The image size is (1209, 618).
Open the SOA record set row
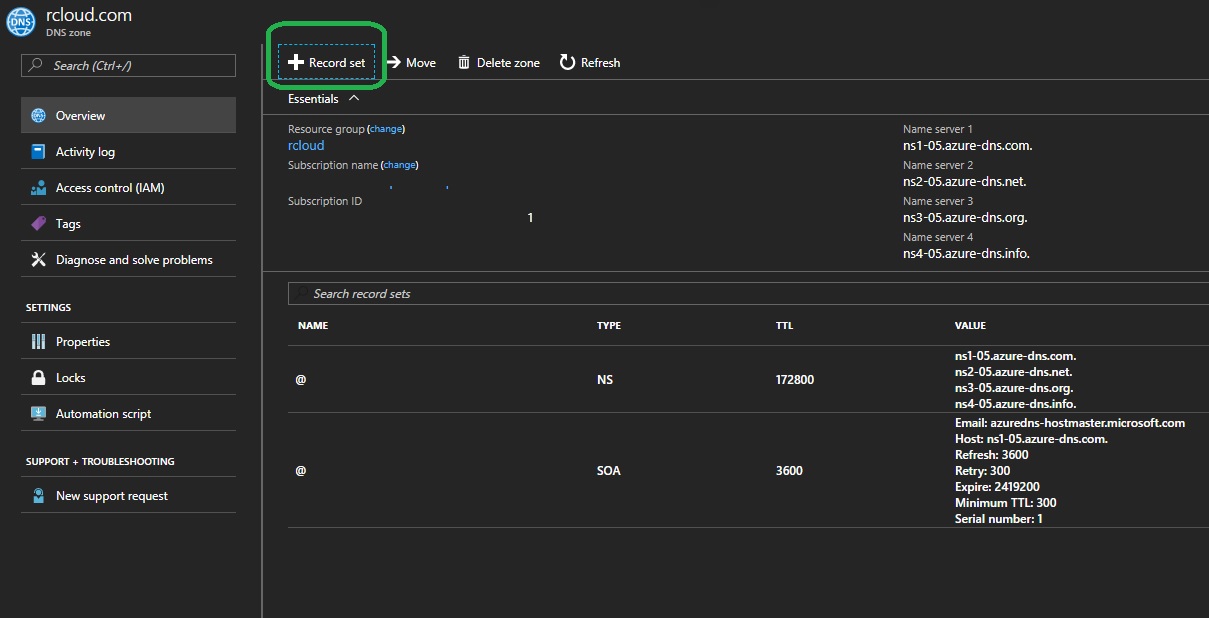coord(608,470)
